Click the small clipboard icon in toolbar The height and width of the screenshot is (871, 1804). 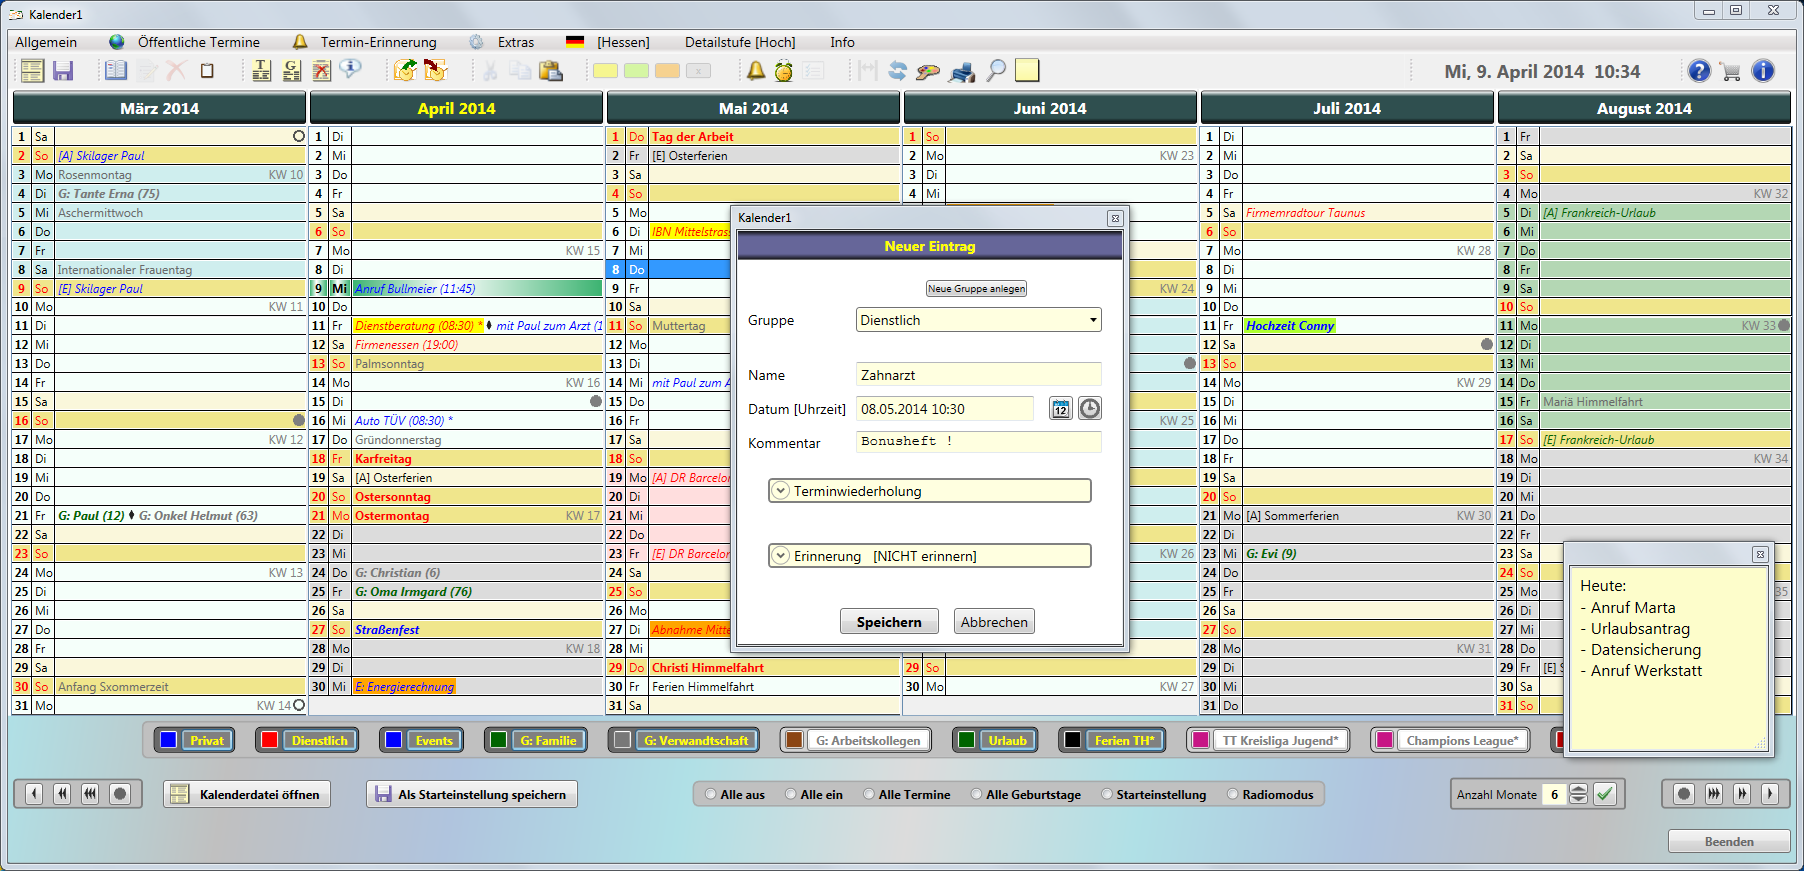pos(207,71)
